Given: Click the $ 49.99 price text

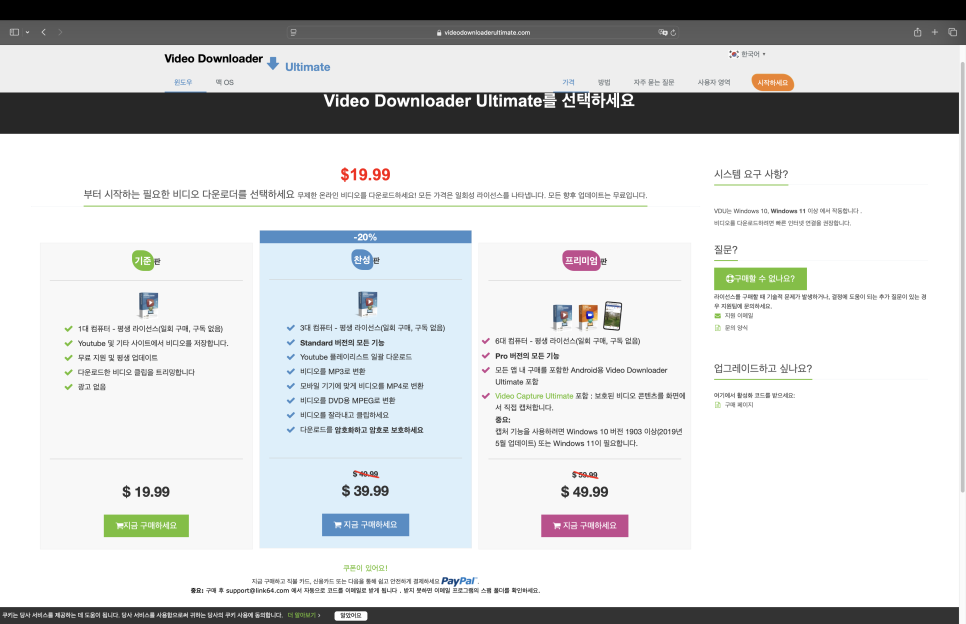Looking at the screenshot, I should coord(585,492).
